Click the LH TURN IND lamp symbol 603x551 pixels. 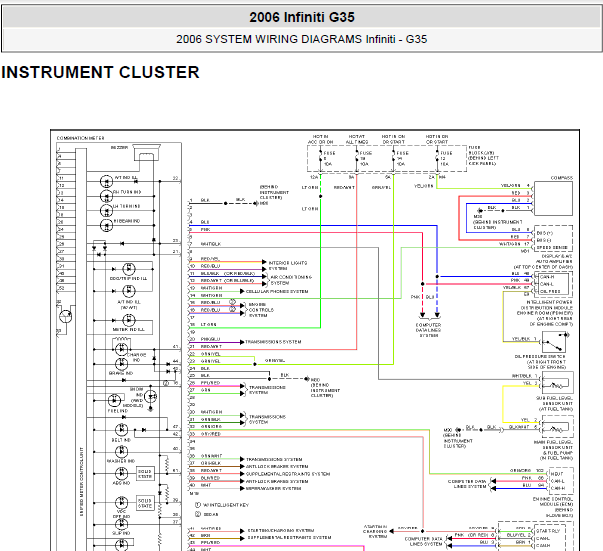106,211
